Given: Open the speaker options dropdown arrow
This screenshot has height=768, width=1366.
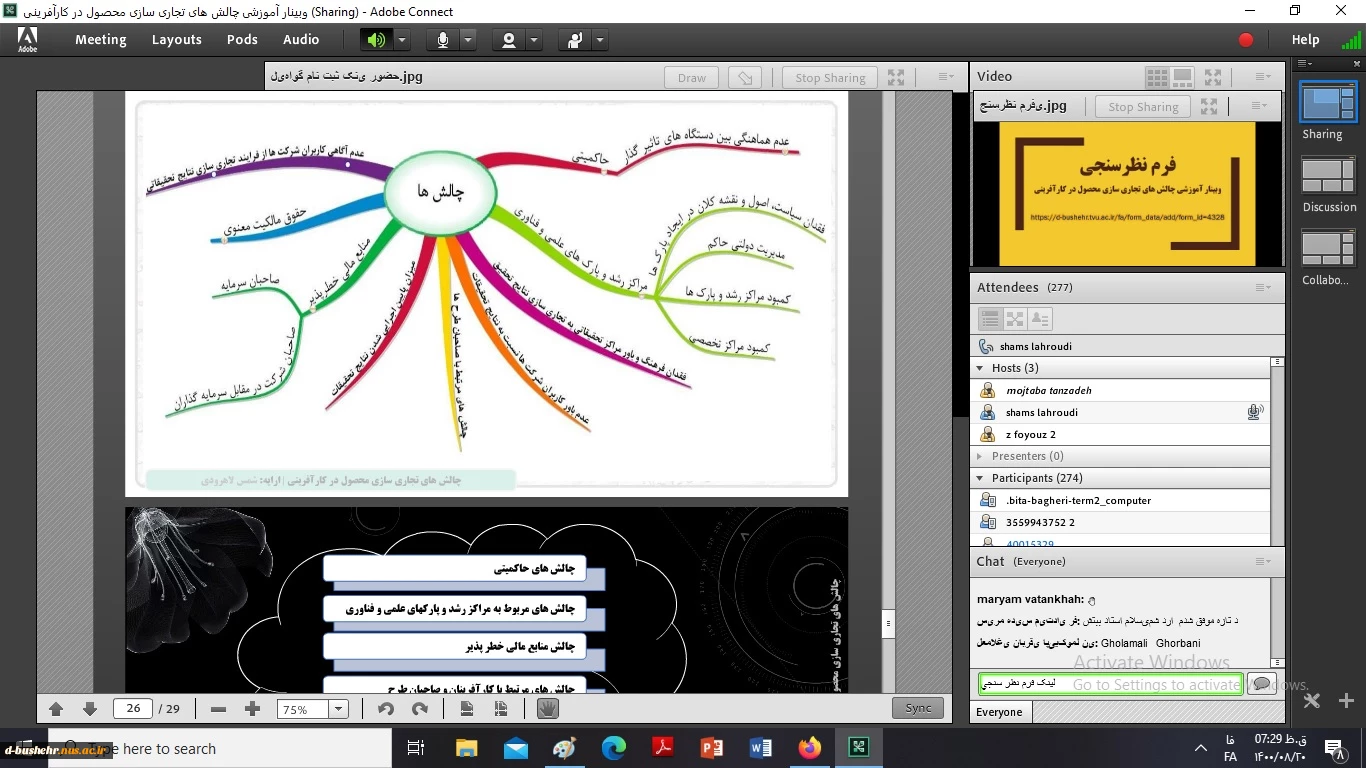Looking at the screenshot, I should click(x=402, y=40).
